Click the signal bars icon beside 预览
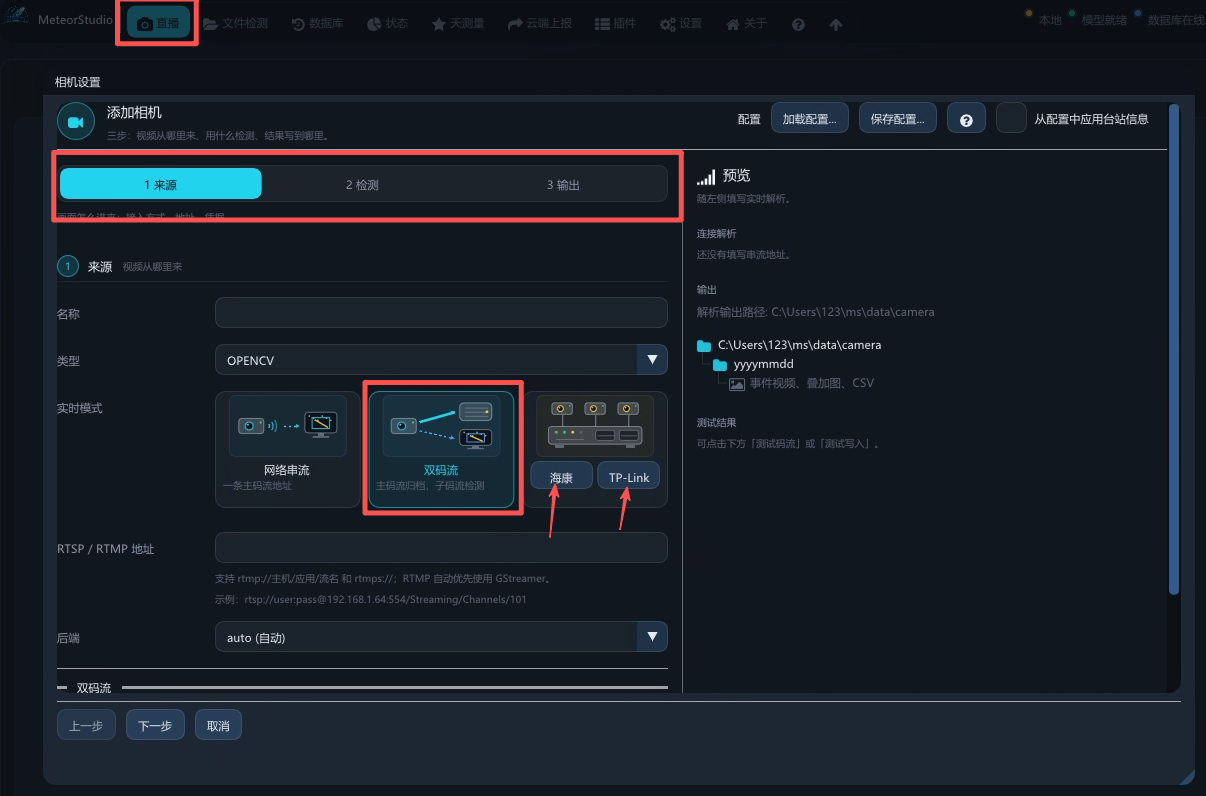The width and height of the screenshot is (1206, 796). coord(706,176)
